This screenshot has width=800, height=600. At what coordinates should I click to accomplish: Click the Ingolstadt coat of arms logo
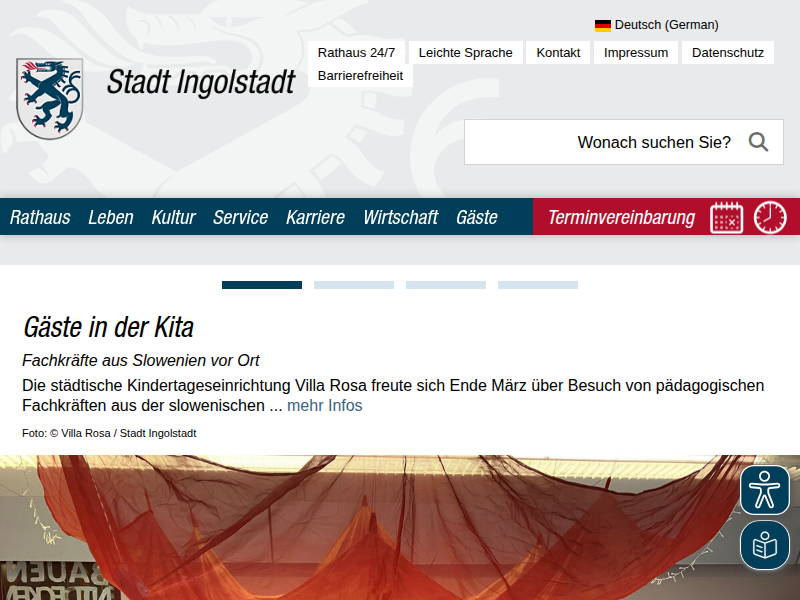49,98
